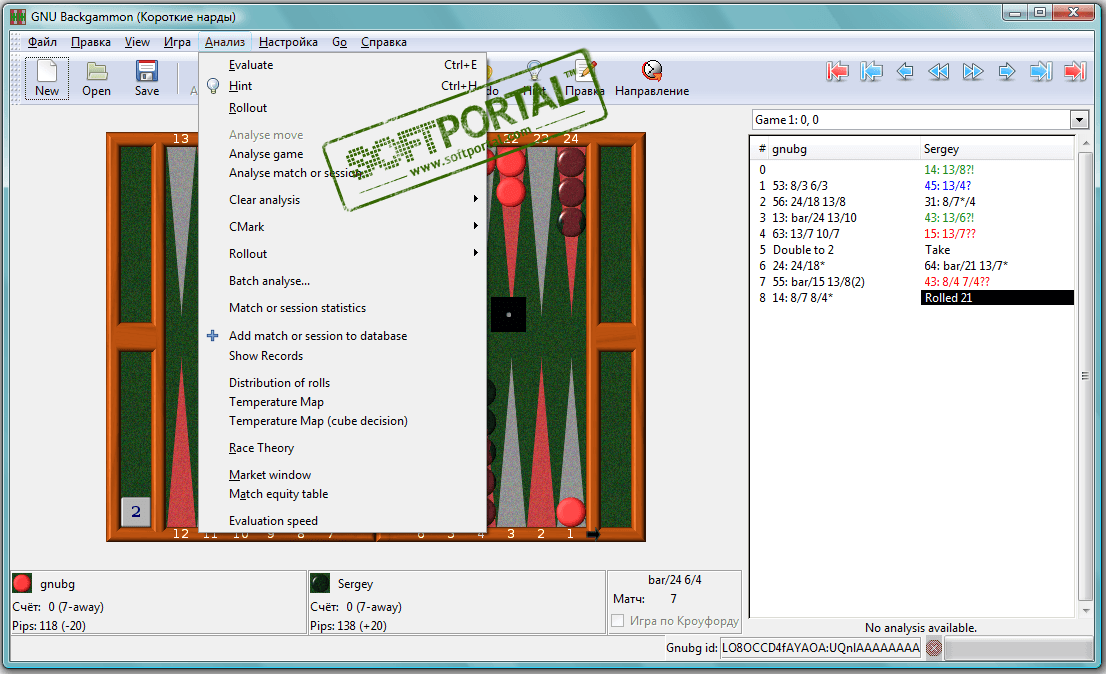The height and width of the screenshot is (674, 1106).
Task: Close the Анализ menu
Action: tap(225, 42)
